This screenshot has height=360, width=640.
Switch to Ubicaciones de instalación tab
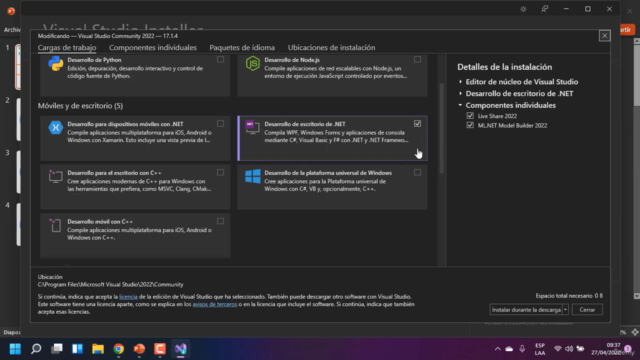[331, 48]
